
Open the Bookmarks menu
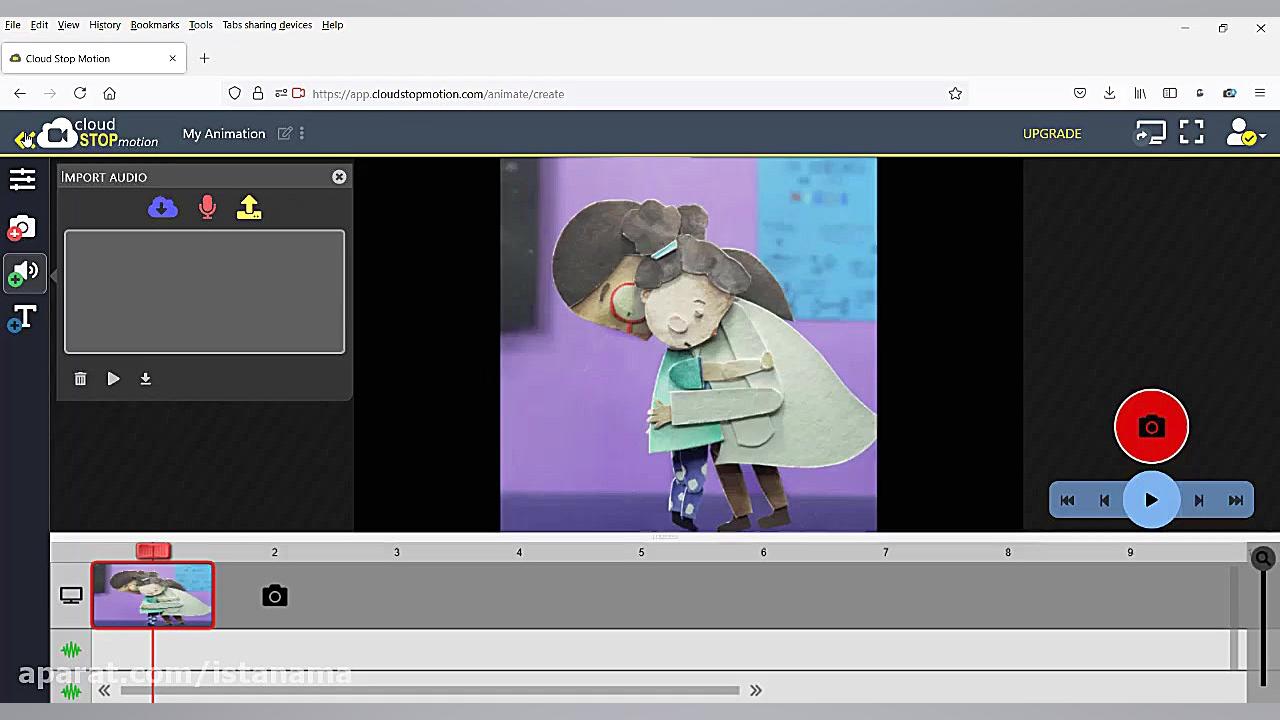pos(154,25)
